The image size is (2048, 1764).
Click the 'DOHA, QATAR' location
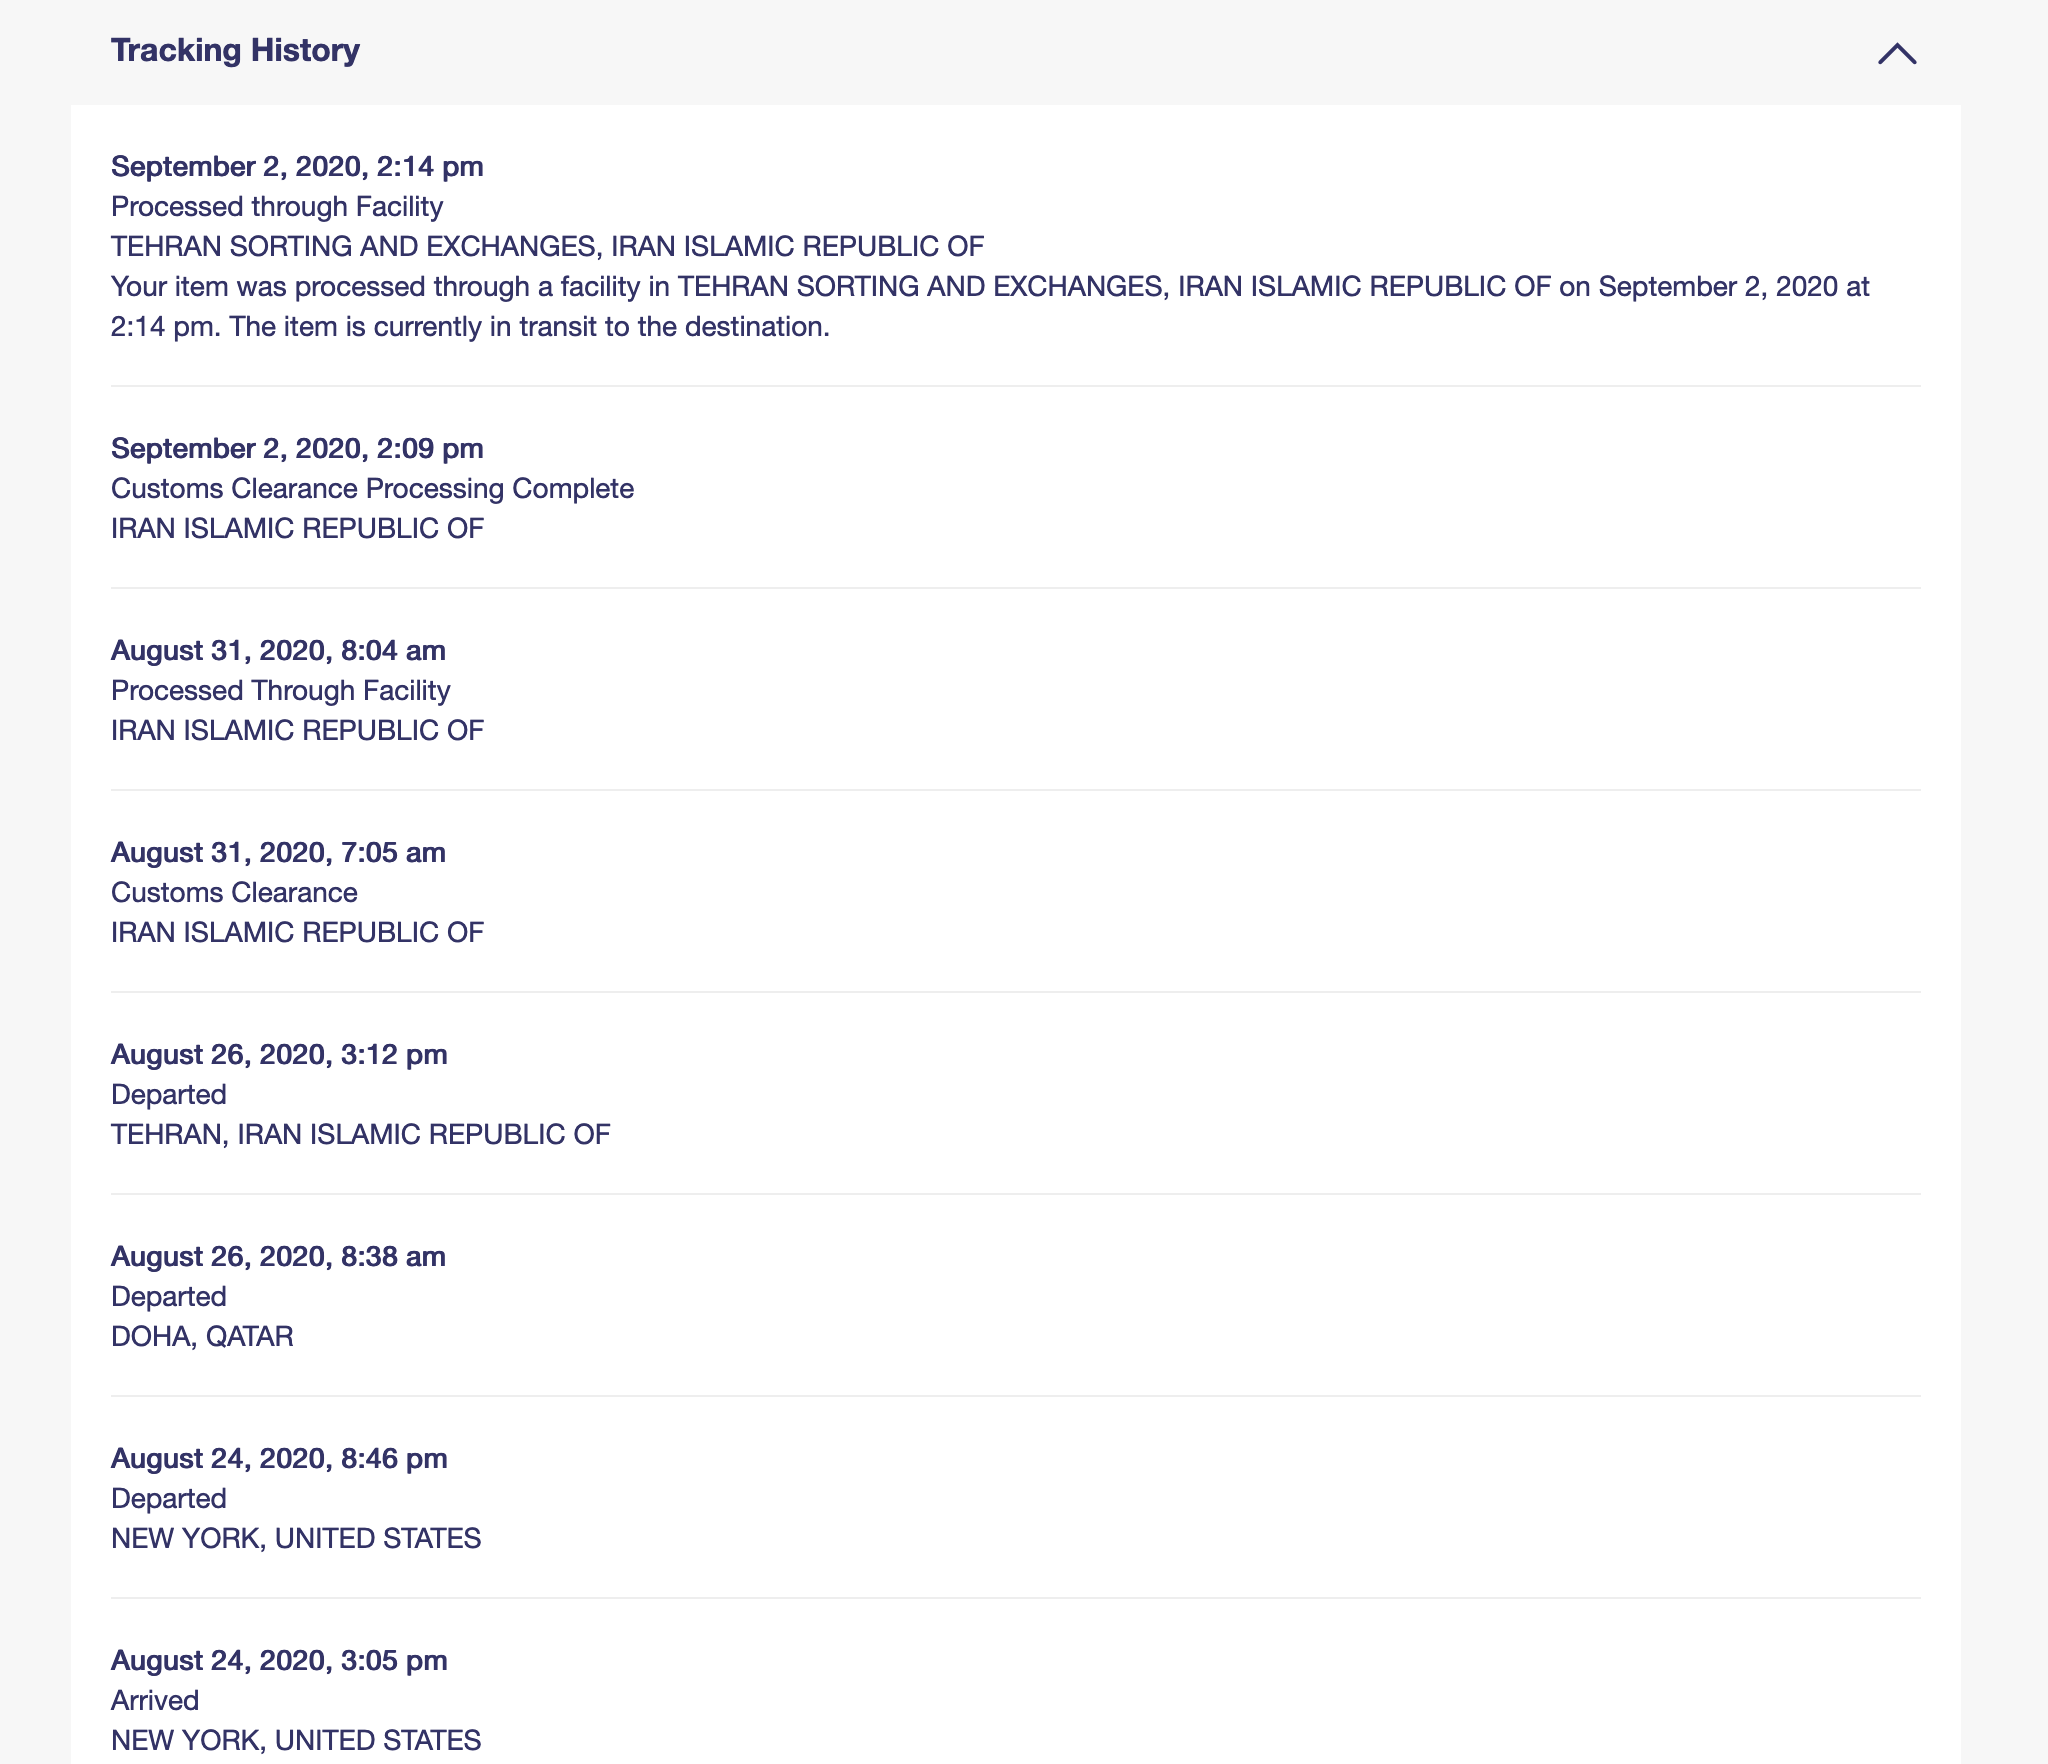pos(202,1336)
